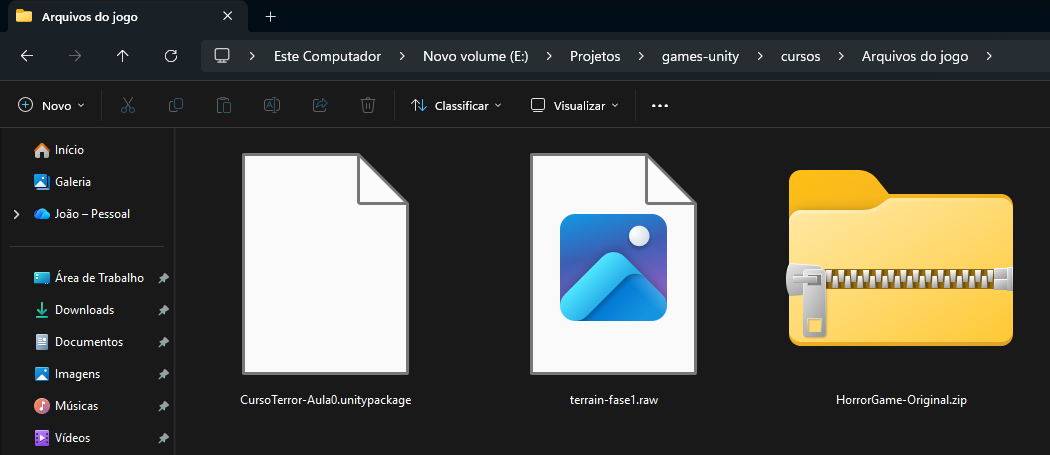This screenshot has width=1050, height=455.
Task: Close the Arquivos do jogo tab
Action: (228, 16)
